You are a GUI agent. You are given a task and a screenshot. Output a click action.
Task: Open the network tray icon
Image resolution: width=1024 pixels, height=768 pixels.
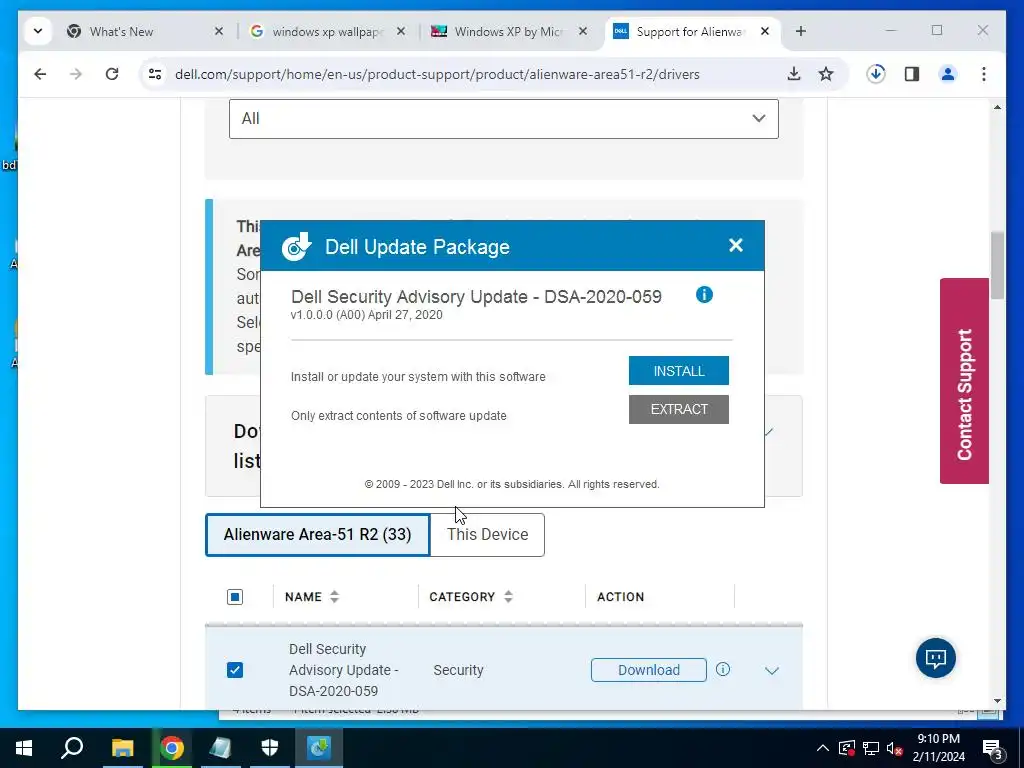tap(871, 748)
